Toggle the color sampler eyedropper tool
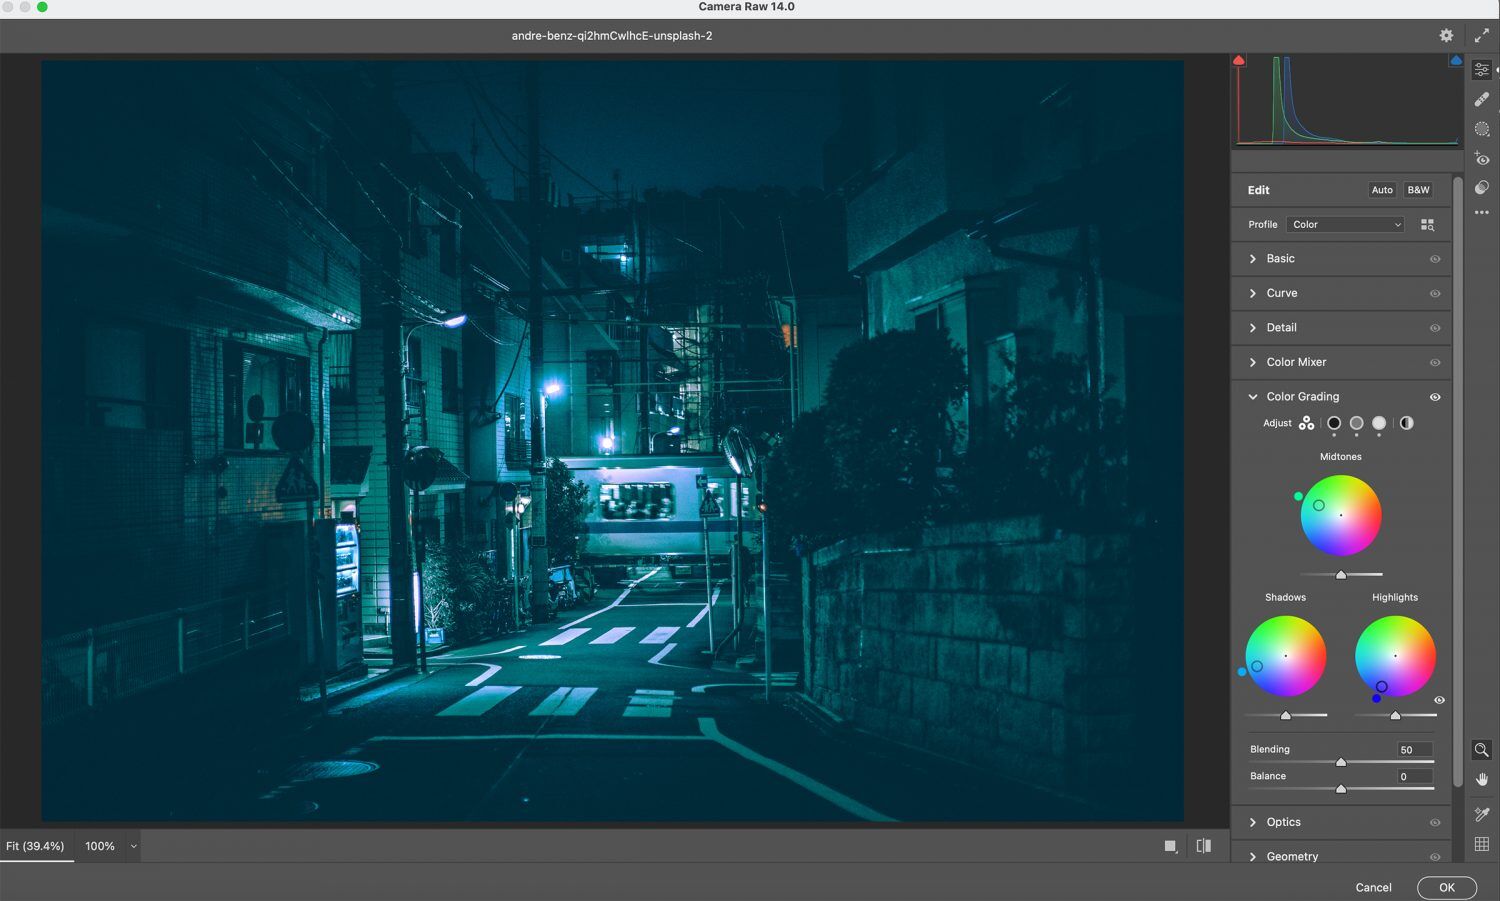Image resolution: width=1500 pixels, height=901 pixels. point(1482,814)
